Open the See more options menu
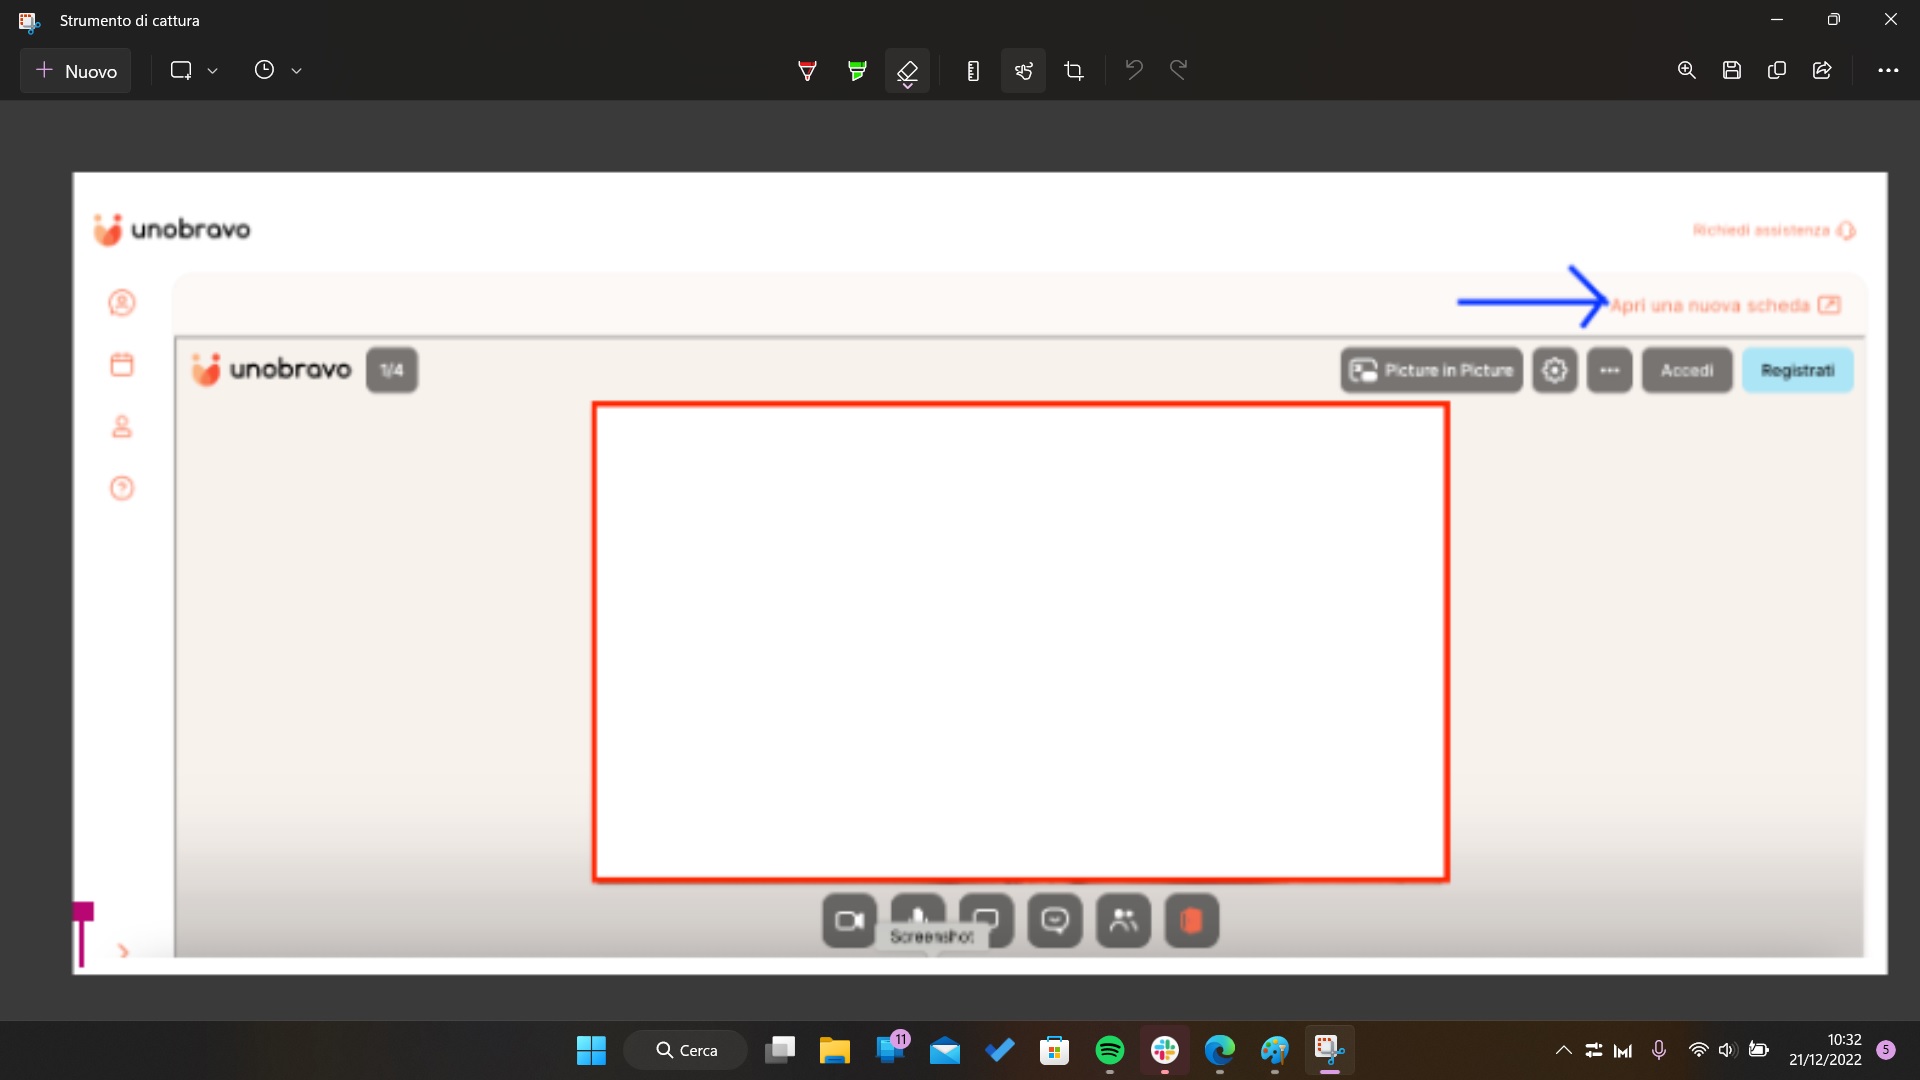Image resolution: width=1920 pixels, height=1080 pixels. click(x=1888, y=70)
